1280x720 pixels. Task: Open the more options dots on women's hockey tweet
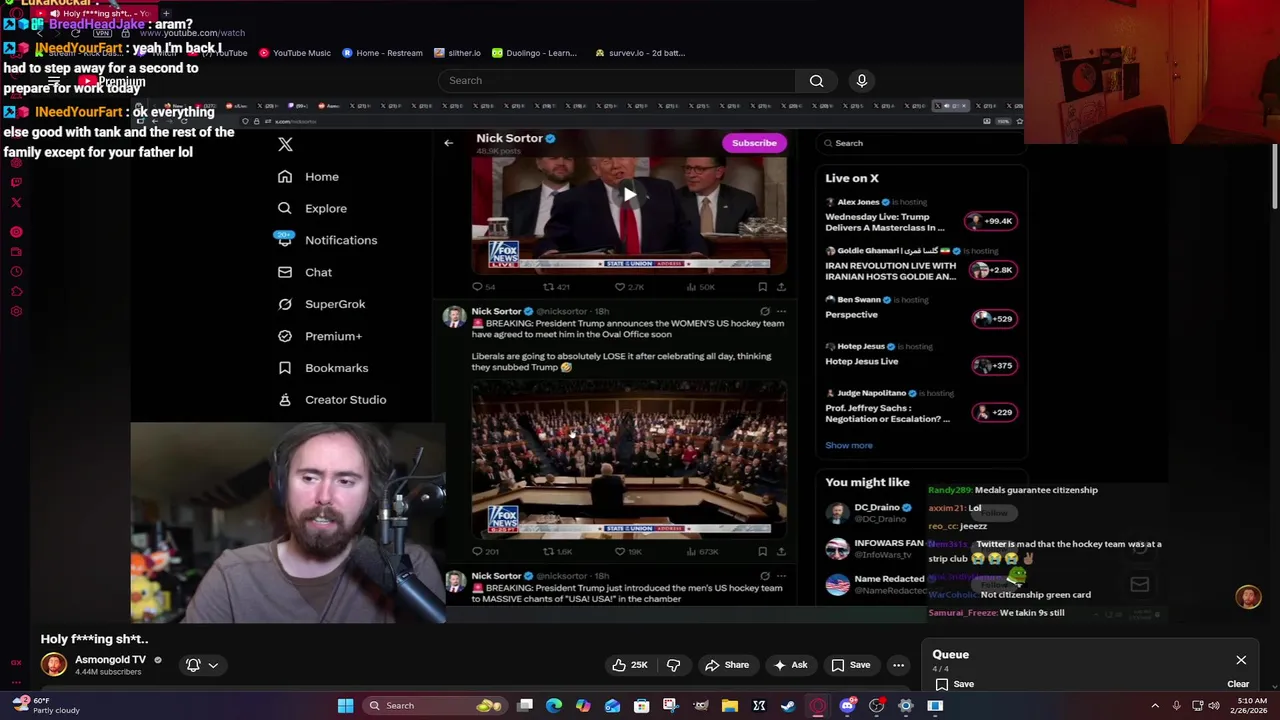[781, 312]
